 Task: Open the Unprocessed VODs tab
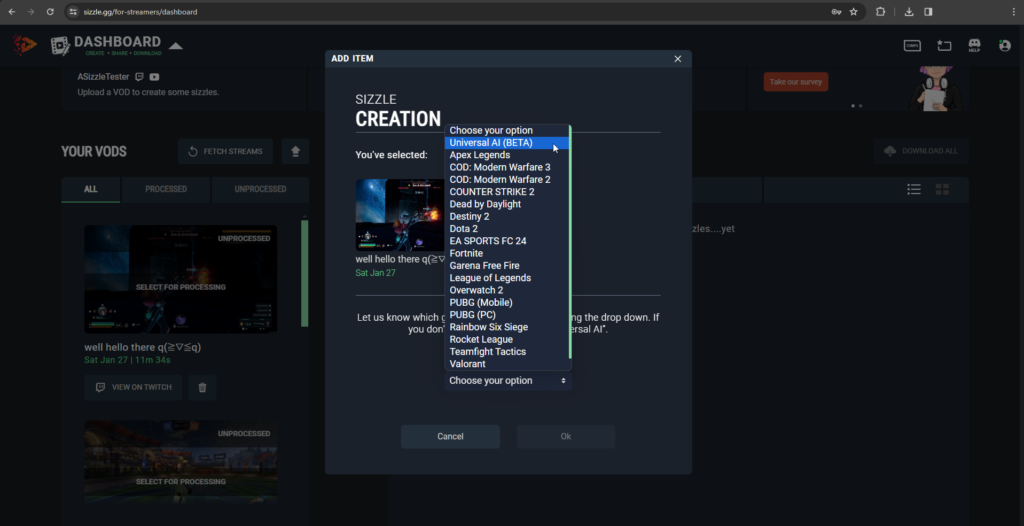(x=260, y=189)
